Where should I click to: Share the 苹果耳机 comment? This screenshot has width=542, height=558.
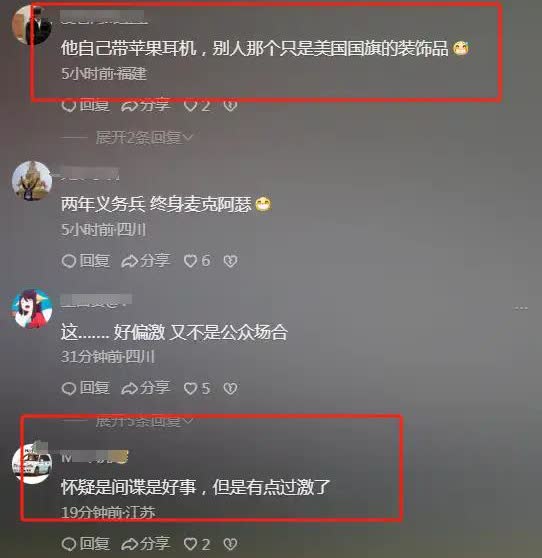(x=146, y=105)
